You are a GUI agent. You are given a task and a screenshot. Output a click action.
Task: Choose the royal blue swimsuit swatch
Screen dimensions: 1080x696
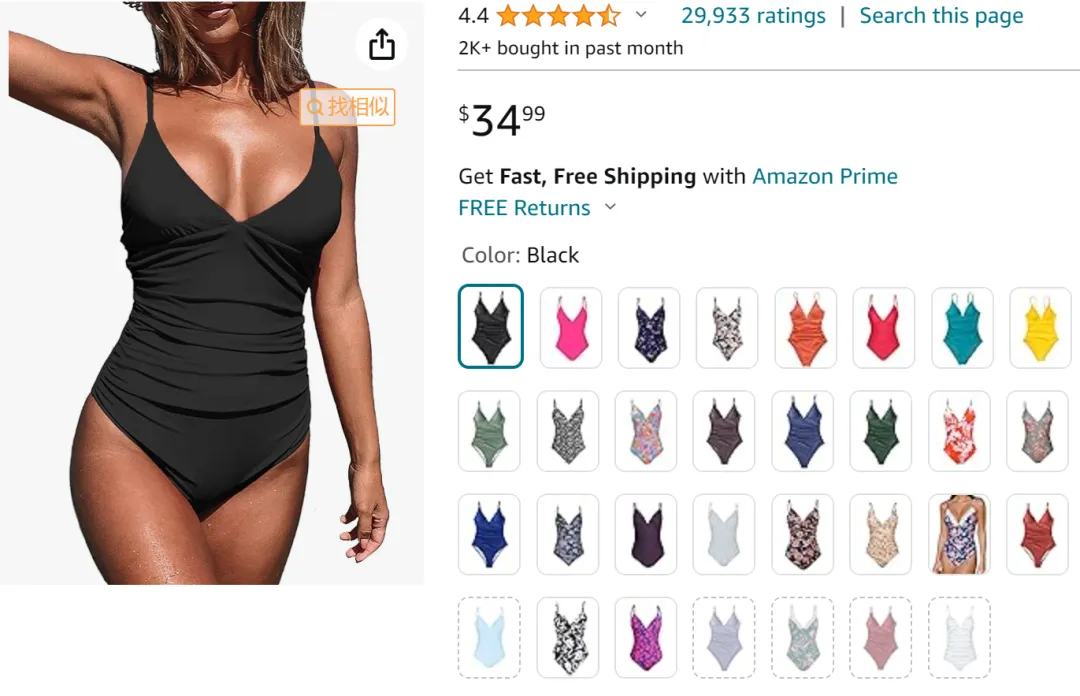coord(489,534)
